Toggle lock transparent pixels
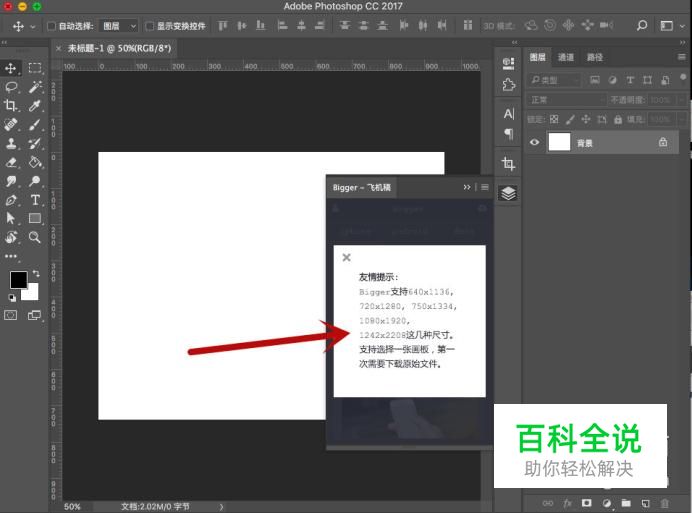The image size is (692, 513). pos(554,119)
